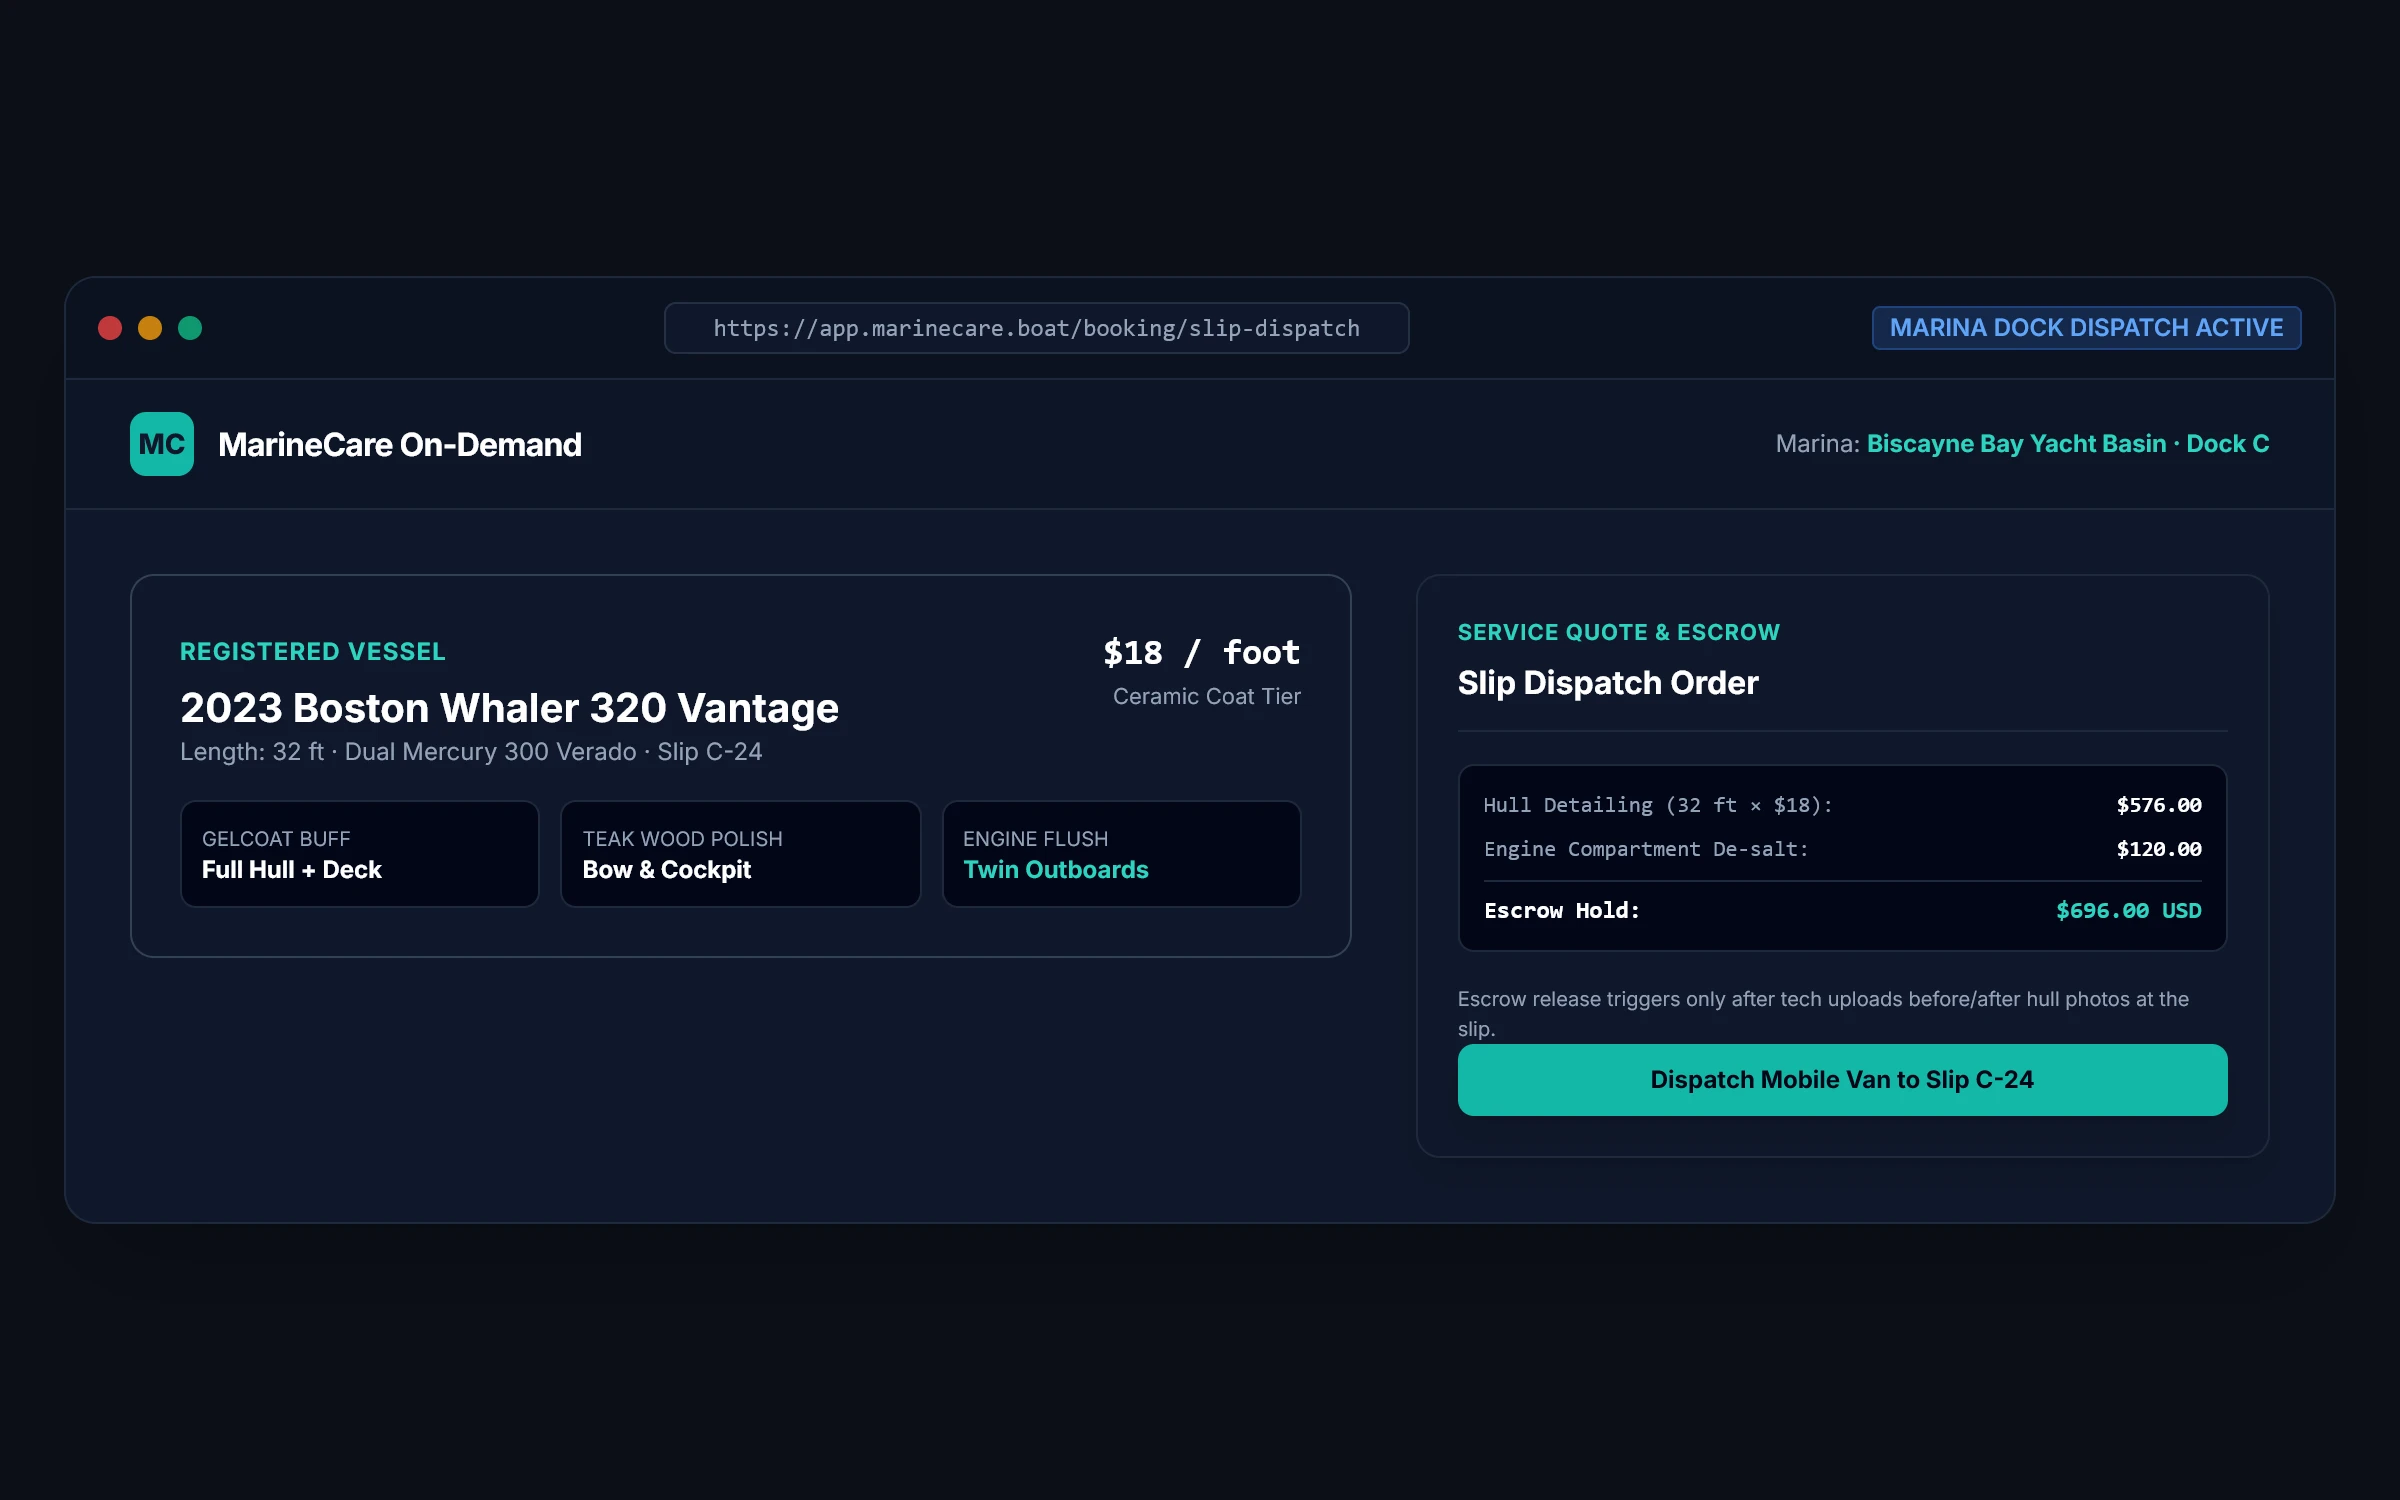This screenshot has height=1500, width=2400.
Task: Click the $576.00 amount
Action: pos(2159,805)
